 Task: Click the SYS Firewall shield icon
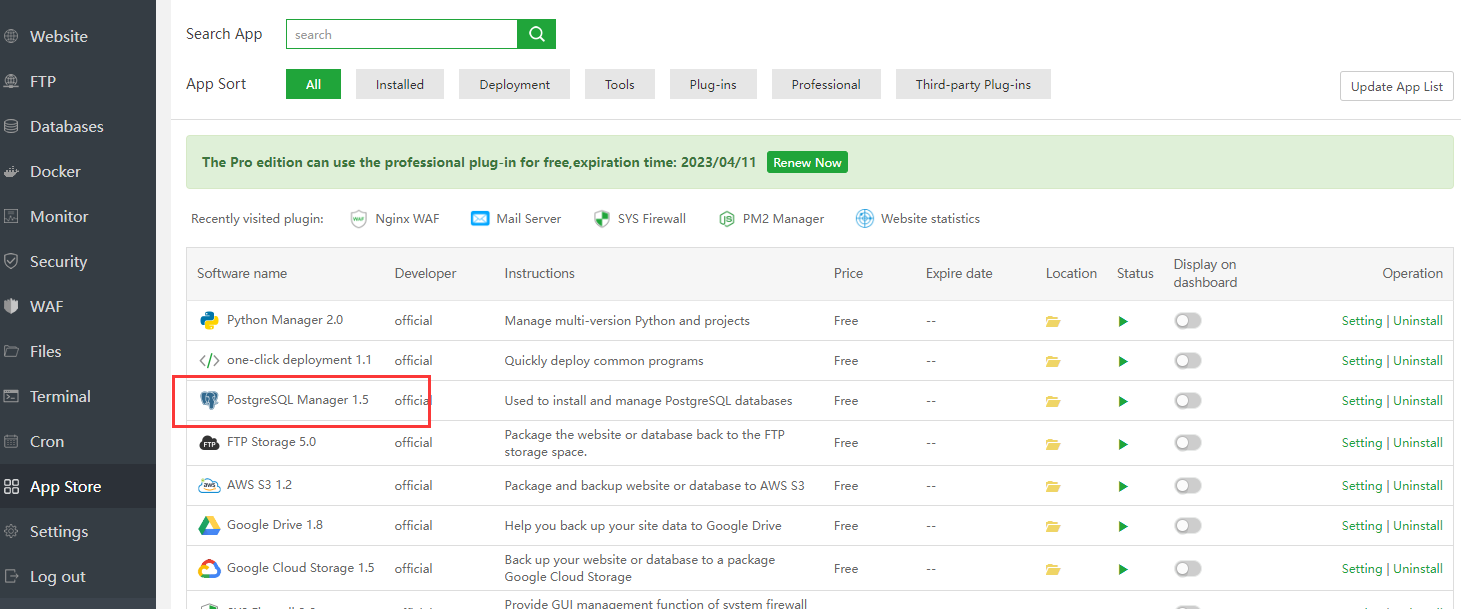click(x=601, y=219)
